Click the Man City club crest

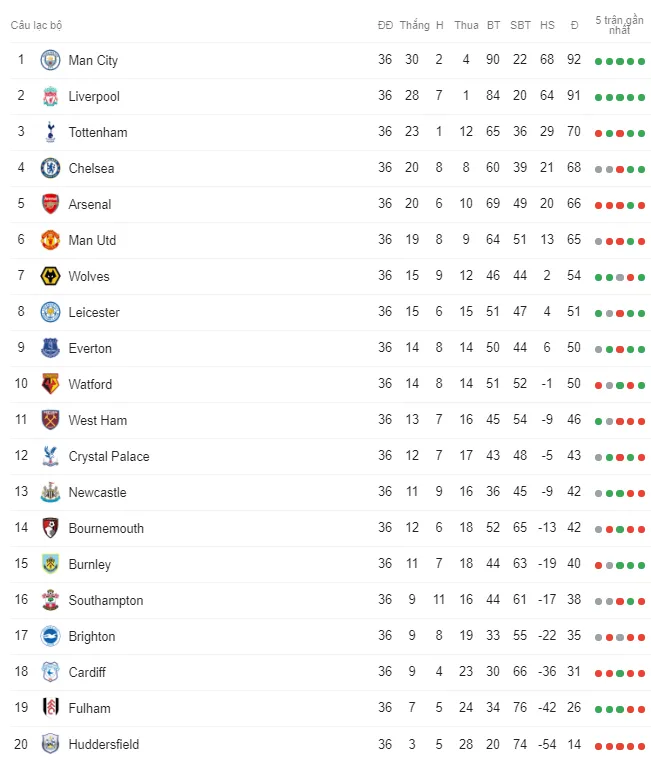pyautogui.click(x=50, y=60)
